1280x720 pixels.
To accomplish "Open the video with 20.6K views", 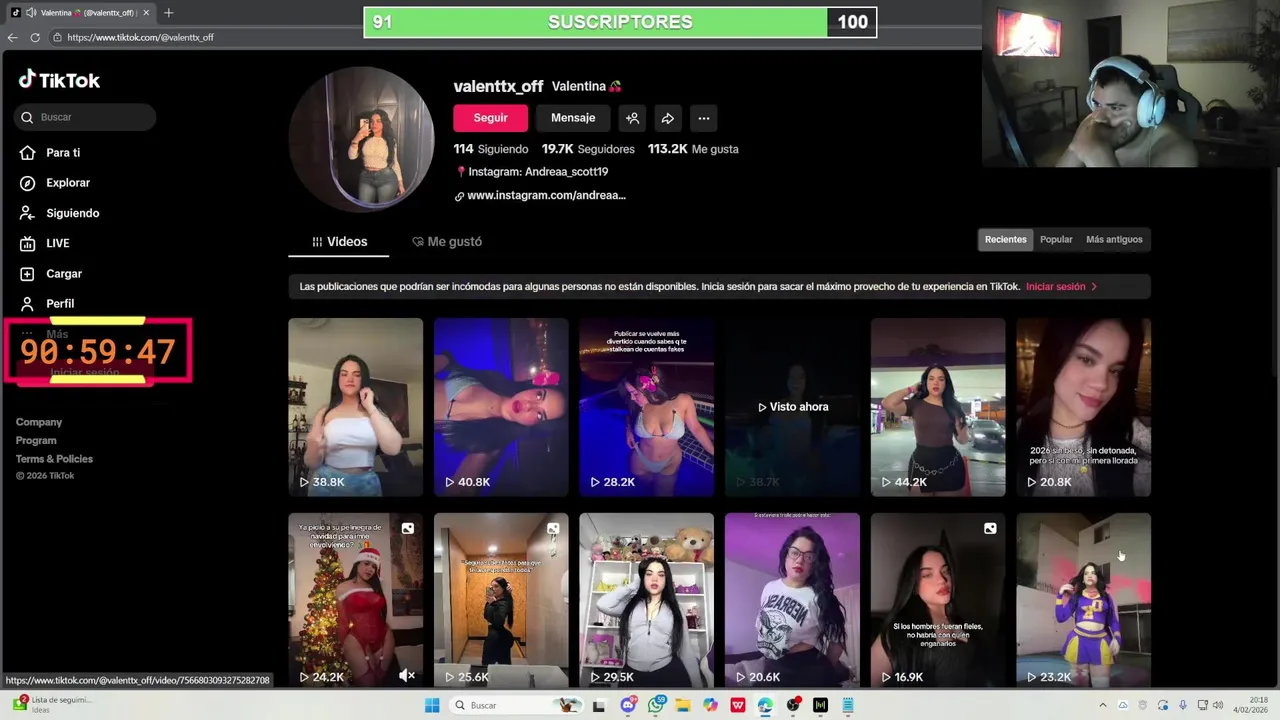I will (792, 600).
